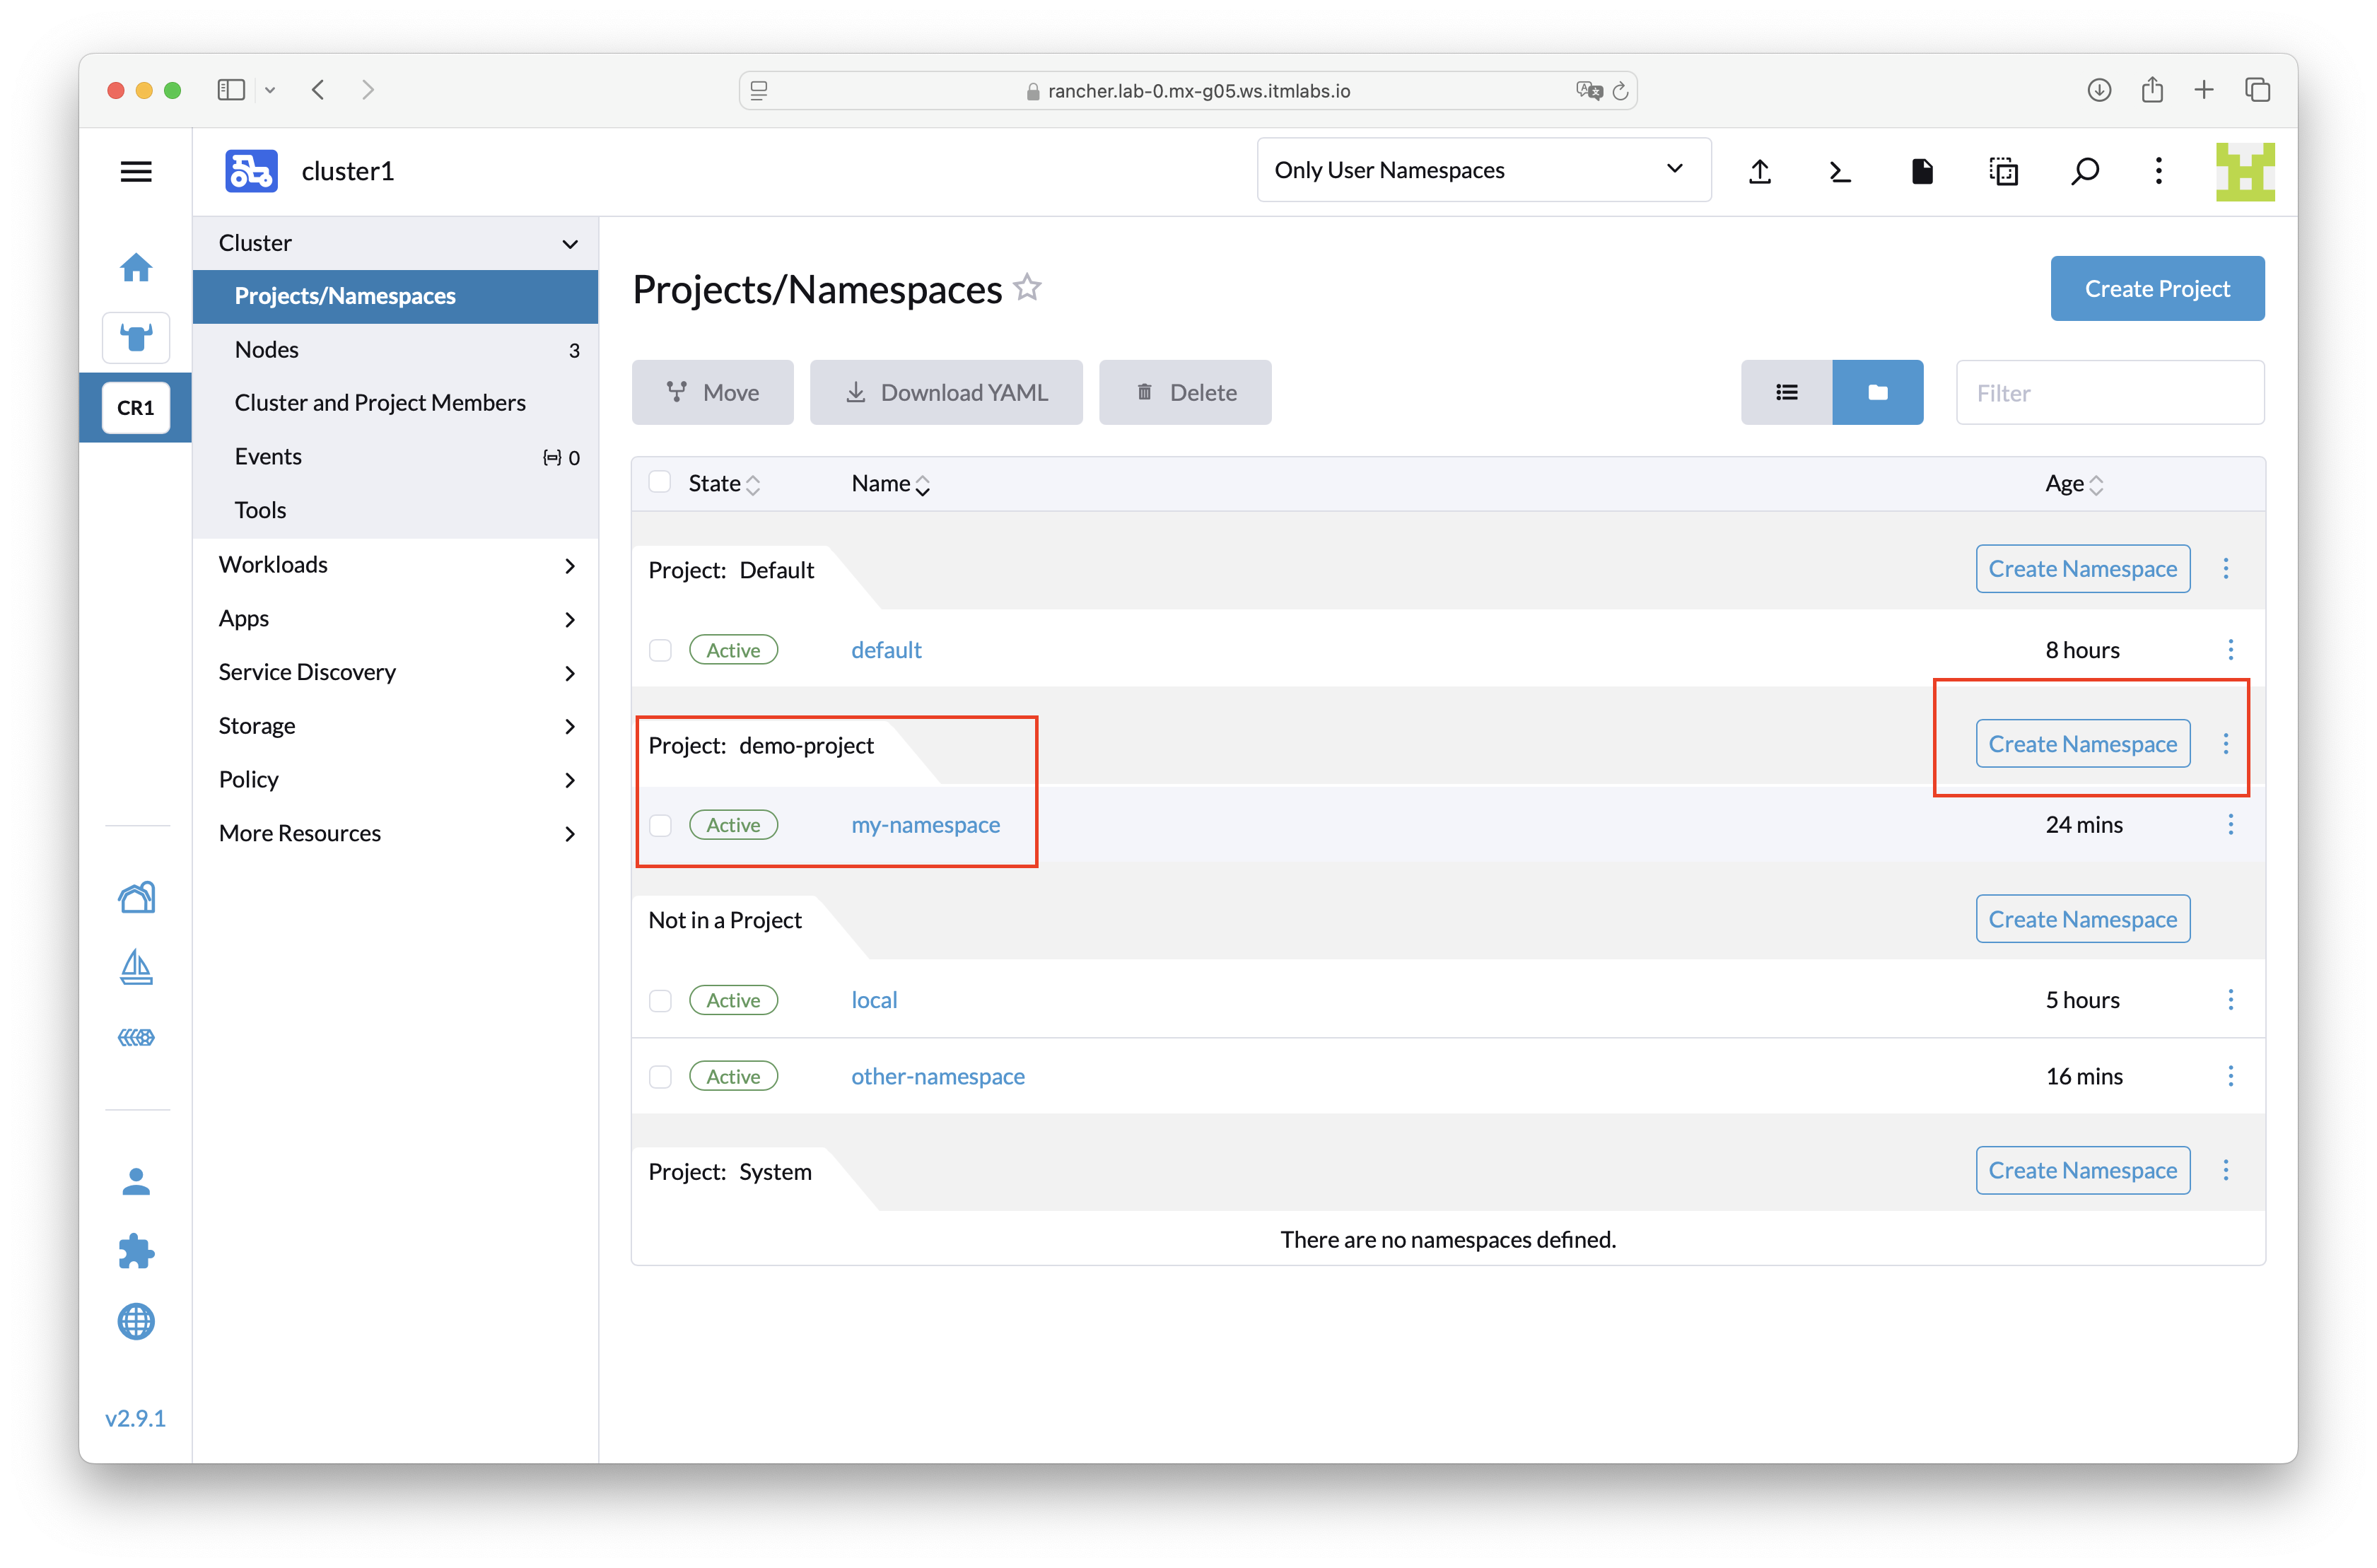Open the my-namespace link
The height and width of the screenshot is (1568, 2377).
click(925, 825)
